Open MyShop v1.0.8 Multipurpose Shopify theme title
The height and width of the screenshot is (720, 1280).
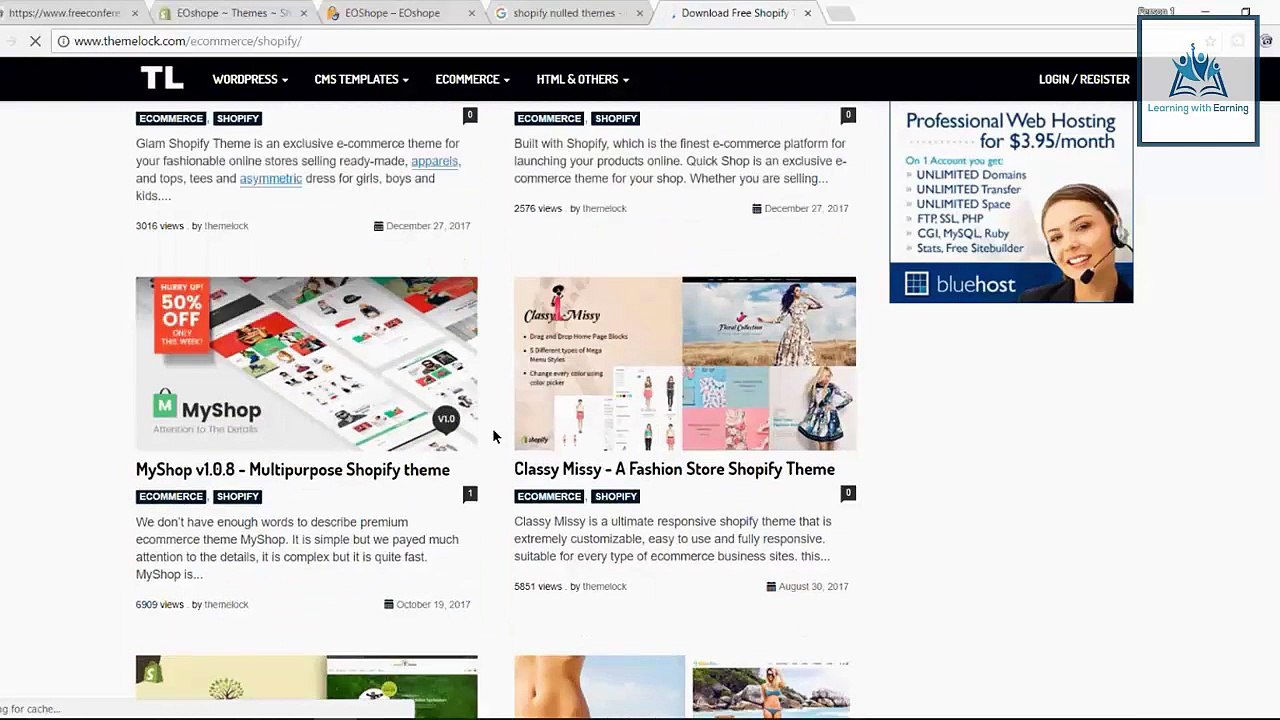click(x=293, y=469)
